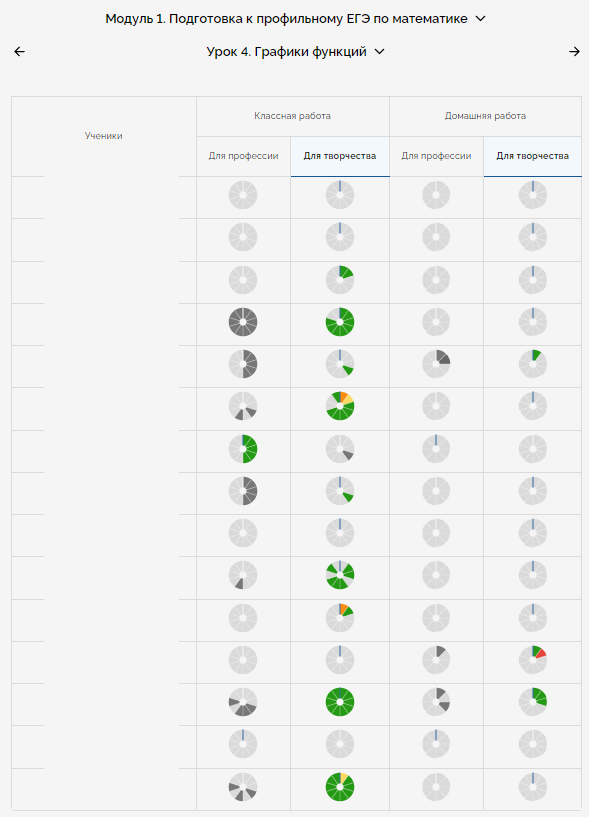Select Для профессии tab under Домашняя работа
589x817 pixels.
point(436,156)
